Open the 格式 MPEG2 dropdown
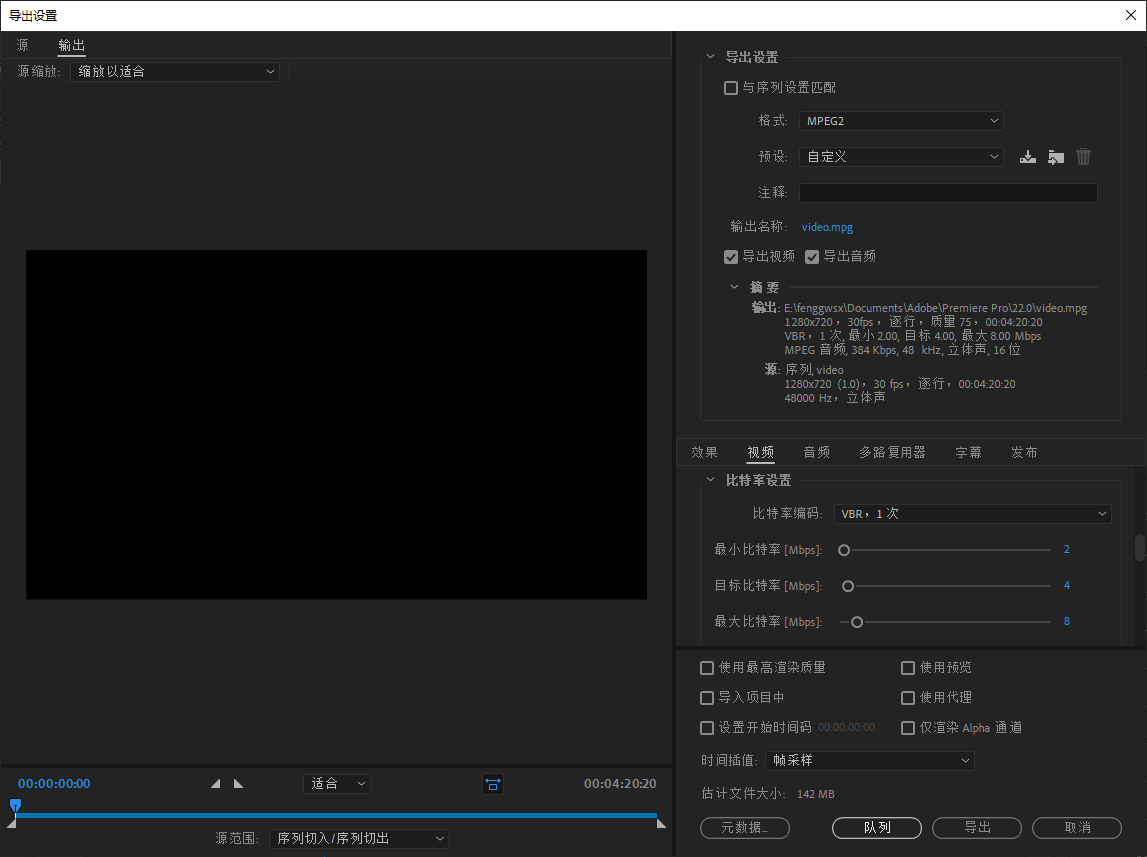The image size is (1147, 857). click(900, 121)
